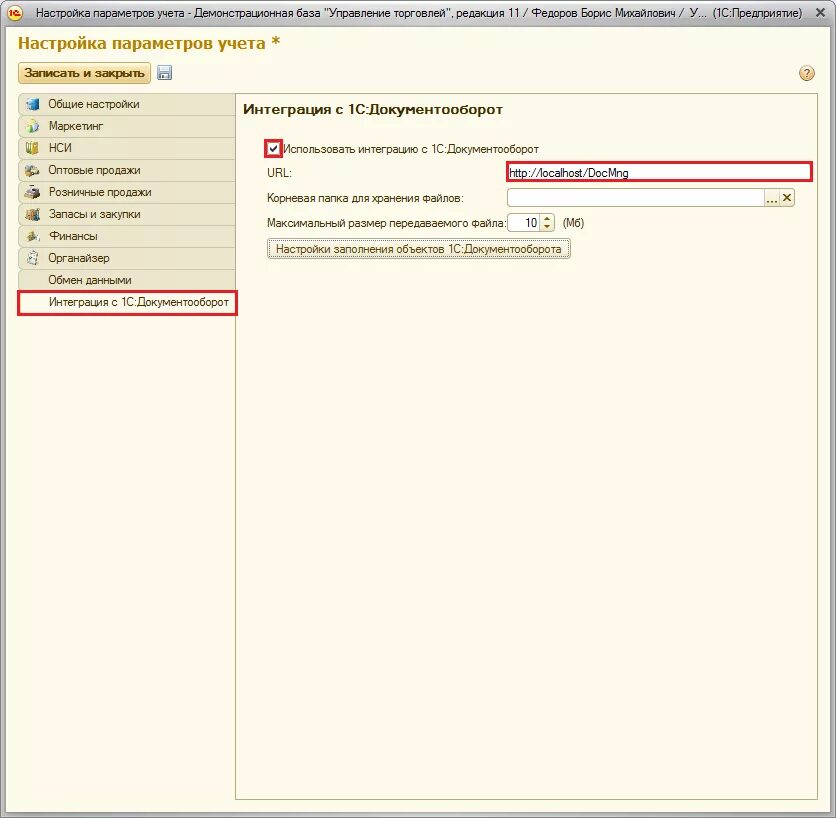Viewport: 836px width, 818px height.
Task: Open Настройки заполнения объектов 1С:Документооборота
Action: (x=419, y=249)
